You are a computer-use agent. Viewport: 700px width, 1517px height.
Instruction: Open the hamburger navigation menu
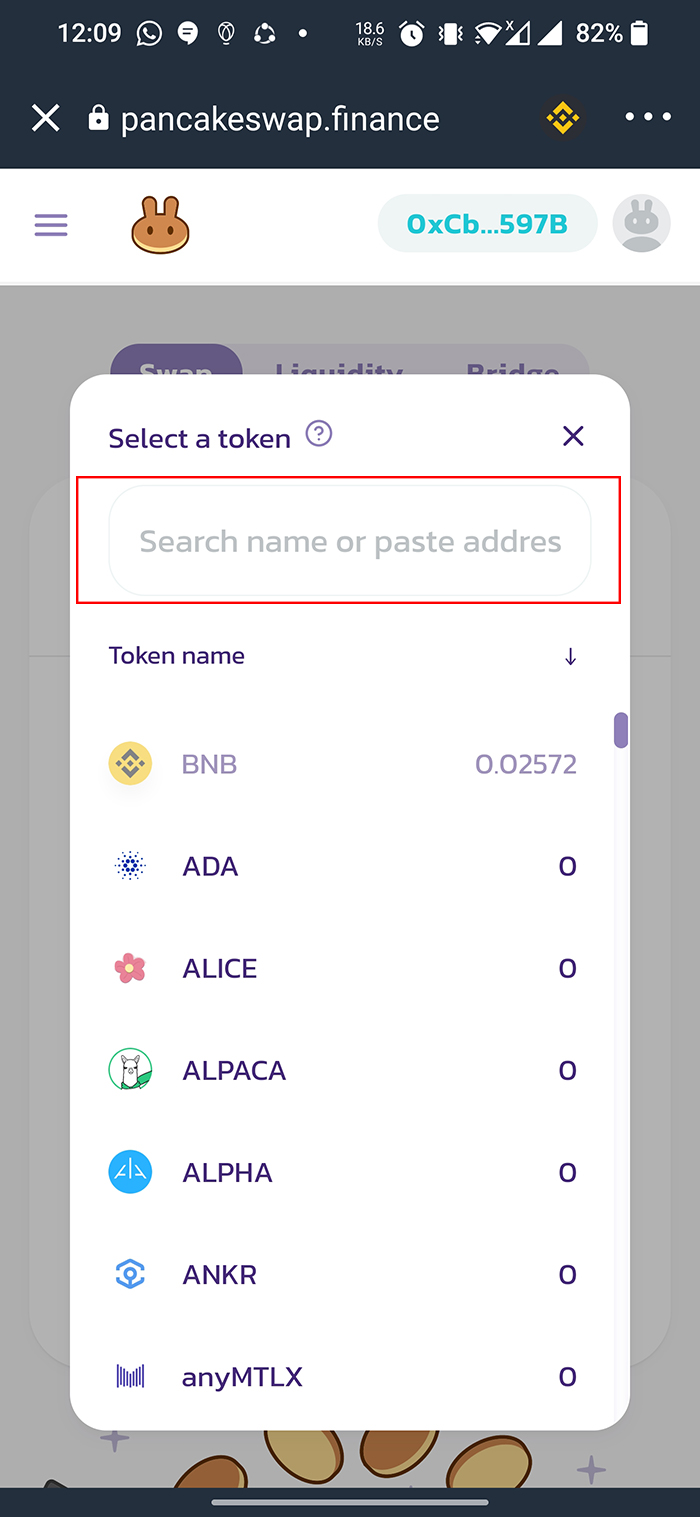[51, 224]
